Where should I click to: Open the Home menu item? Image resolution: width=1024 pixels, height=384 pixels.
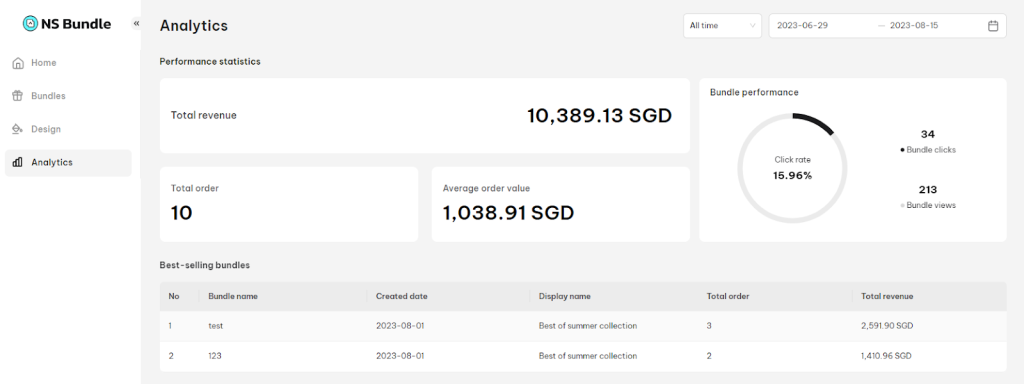tap(68, 63)
